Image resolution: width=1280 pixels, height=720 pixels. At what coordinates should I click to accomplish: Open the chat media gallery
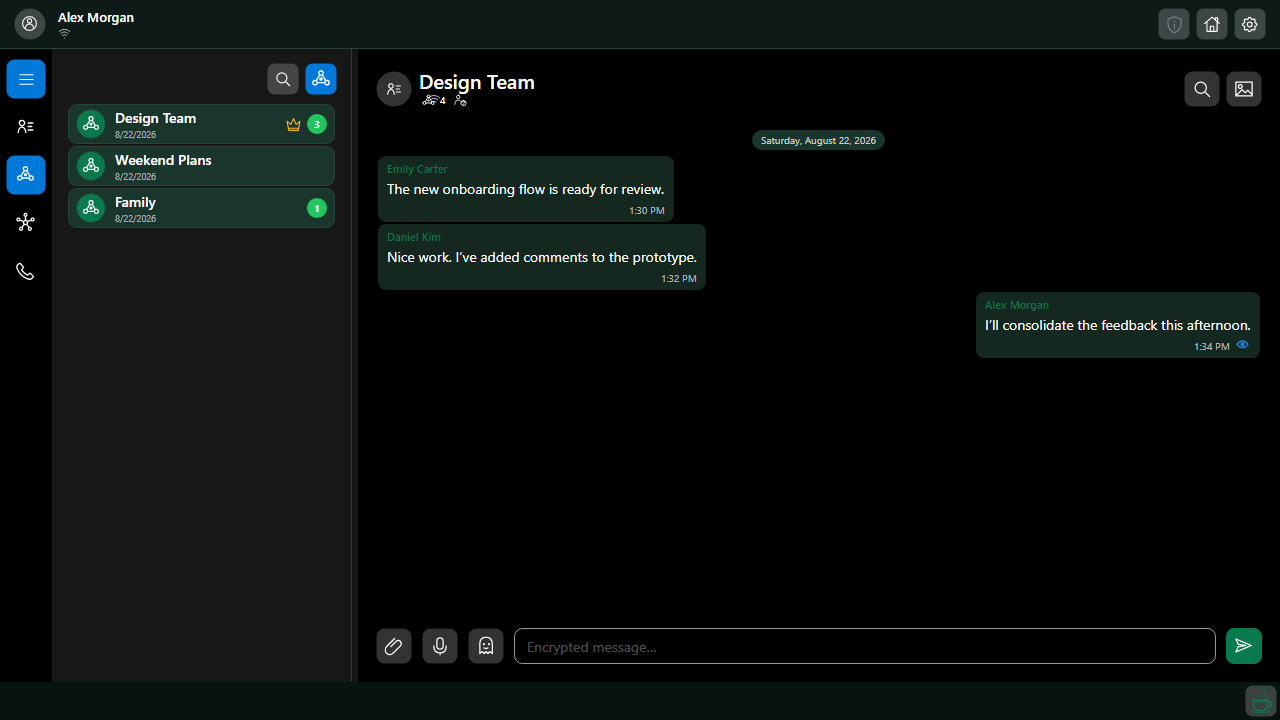[x=1244, y=89]
